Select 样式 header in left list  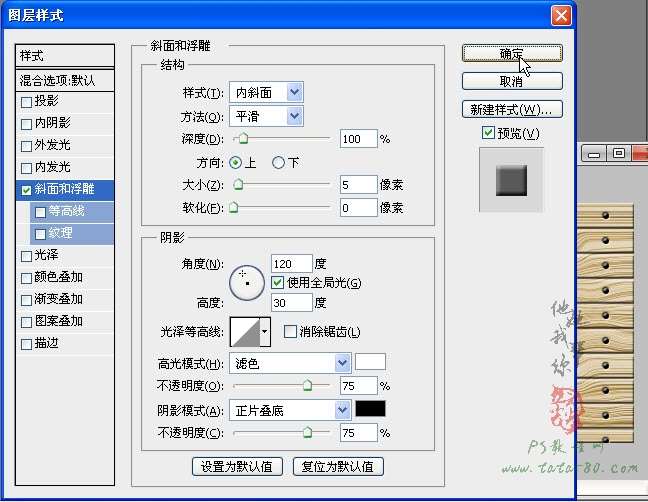(65, 56)
